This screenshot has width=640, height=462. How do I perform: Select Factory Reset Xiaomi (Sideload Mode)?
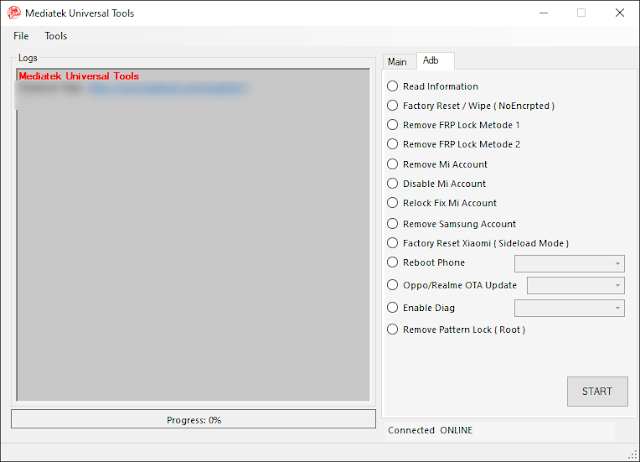(478, 243)
